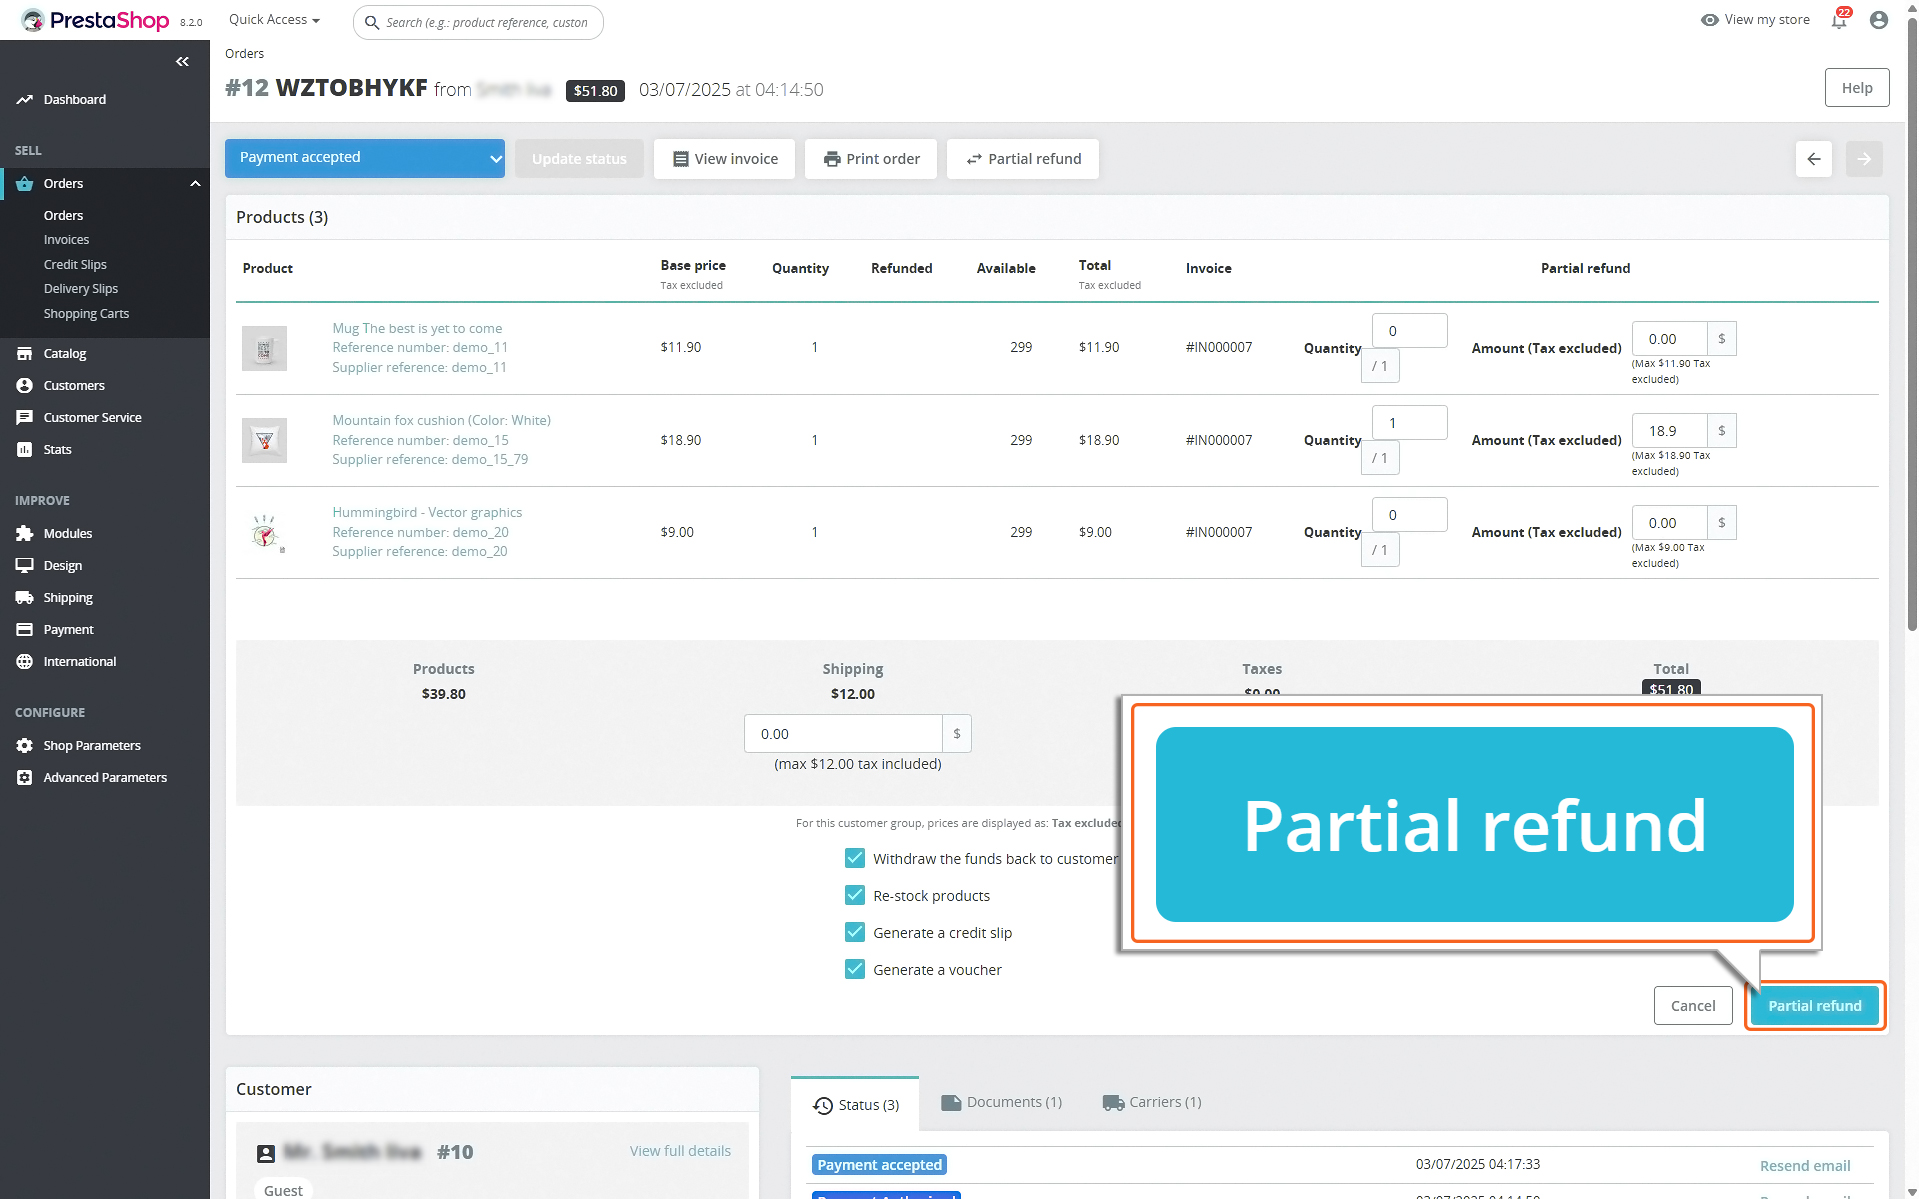This screenshot has height=1199, width=1919.
Task: Go to previous order arrow
Action: click(x=1814, y=159)
